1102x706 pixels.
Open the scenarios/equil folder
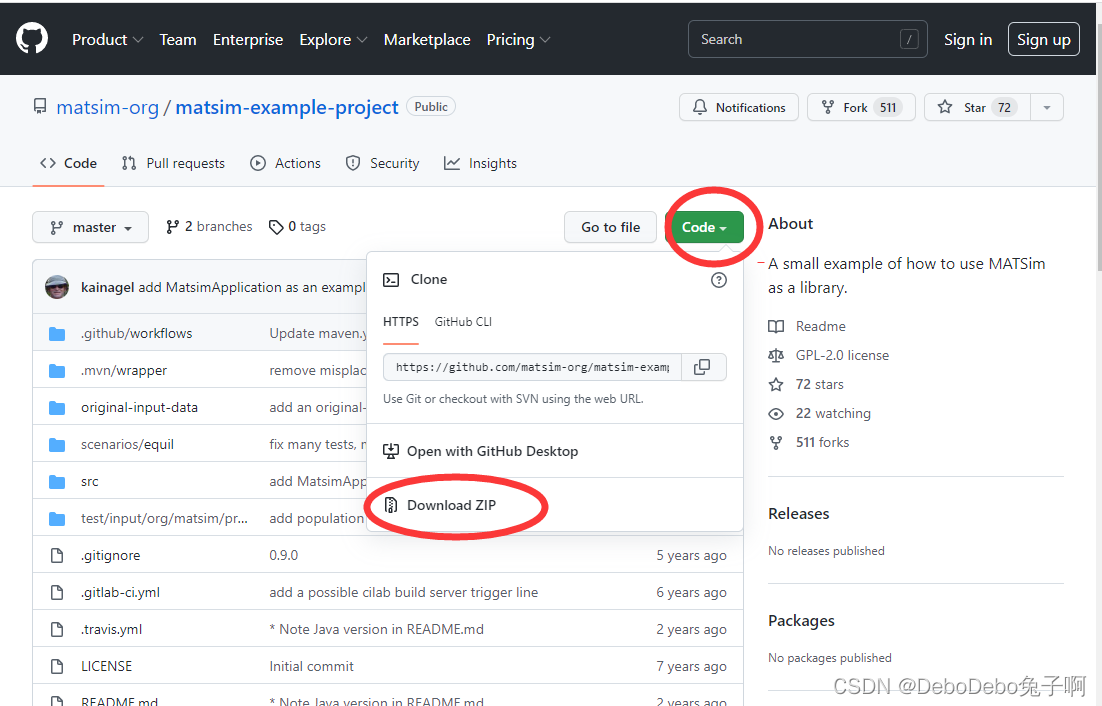pos(127,444)
